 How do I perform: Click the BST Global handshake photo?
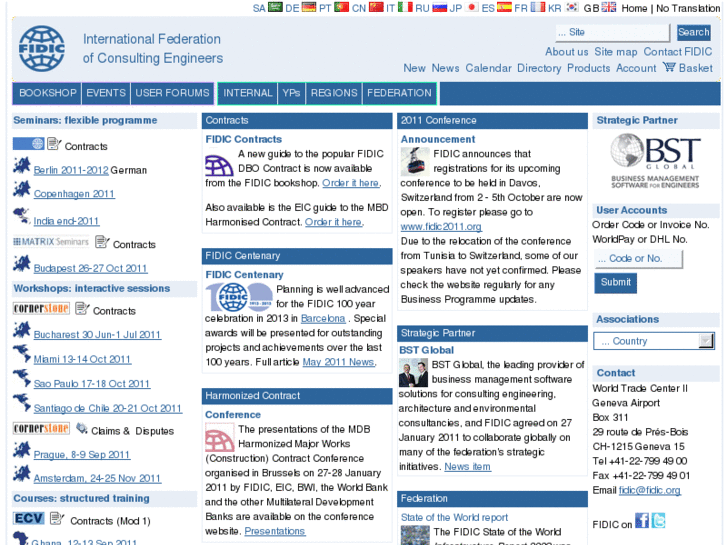[x=413, y=374]
